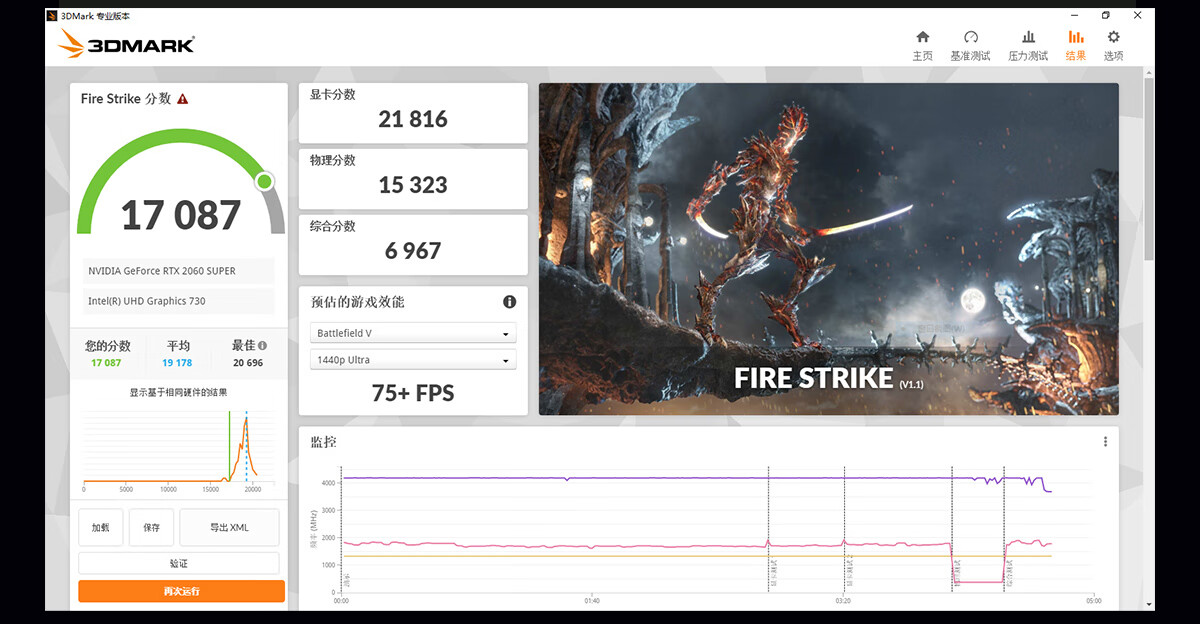Image resolution: width=1200 pixels, height=624 pixels.
Task: Click the green dot on the score gauge
Action: (264, 181)
